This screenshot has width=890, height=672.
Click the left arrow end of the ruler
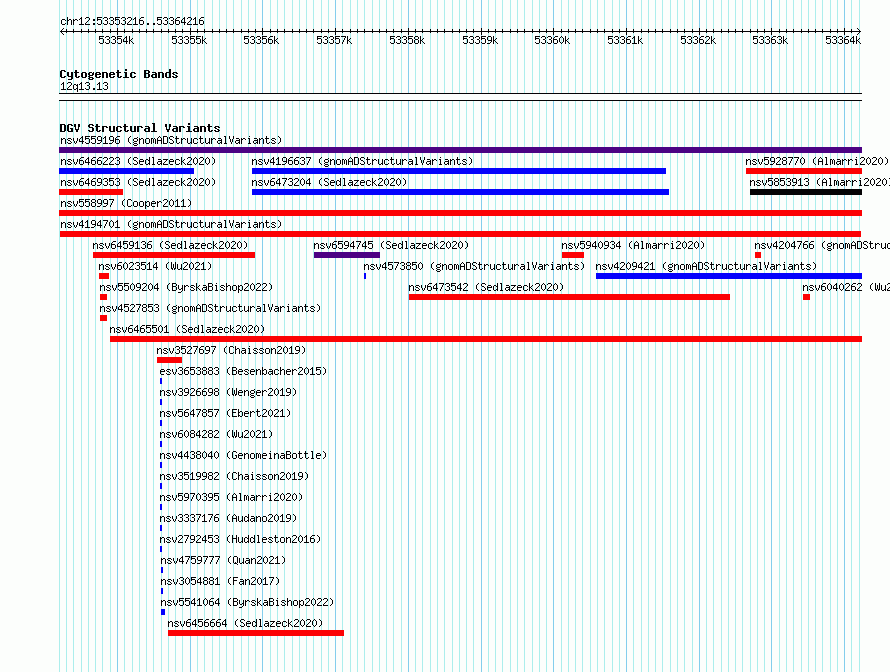click(62, 32)
